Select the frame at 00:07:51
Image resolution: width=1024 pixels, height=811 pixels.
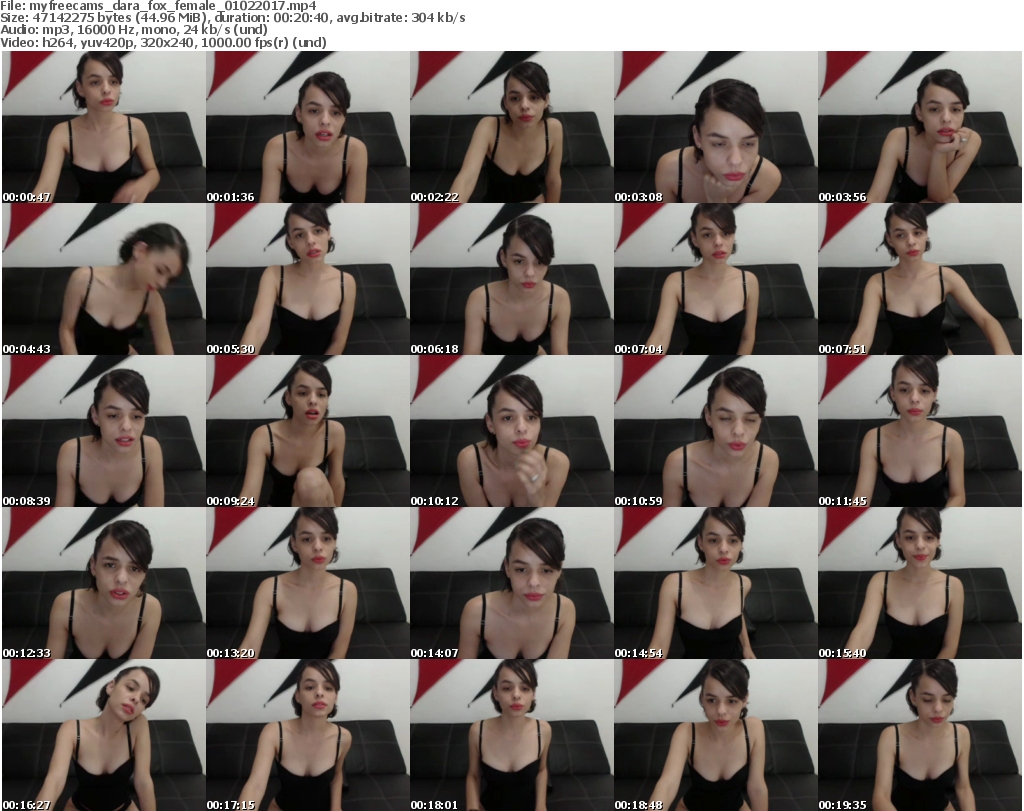(x=920, y=279)
